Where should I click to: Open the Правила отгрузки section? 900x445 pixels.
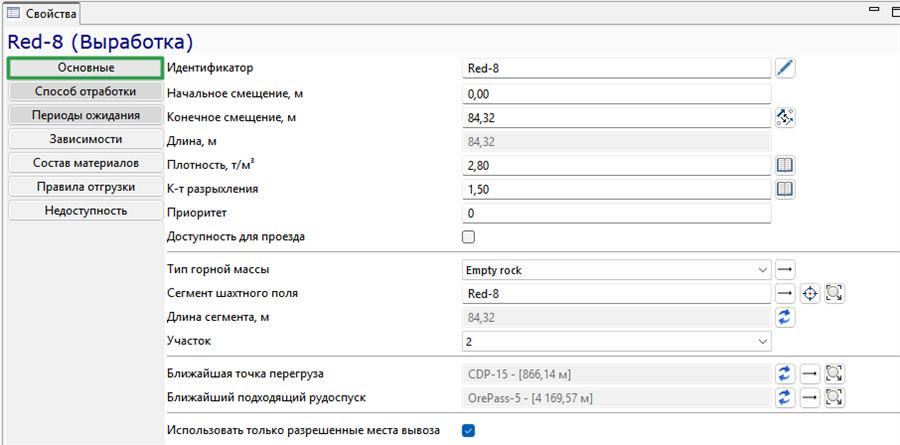(86, 187)
